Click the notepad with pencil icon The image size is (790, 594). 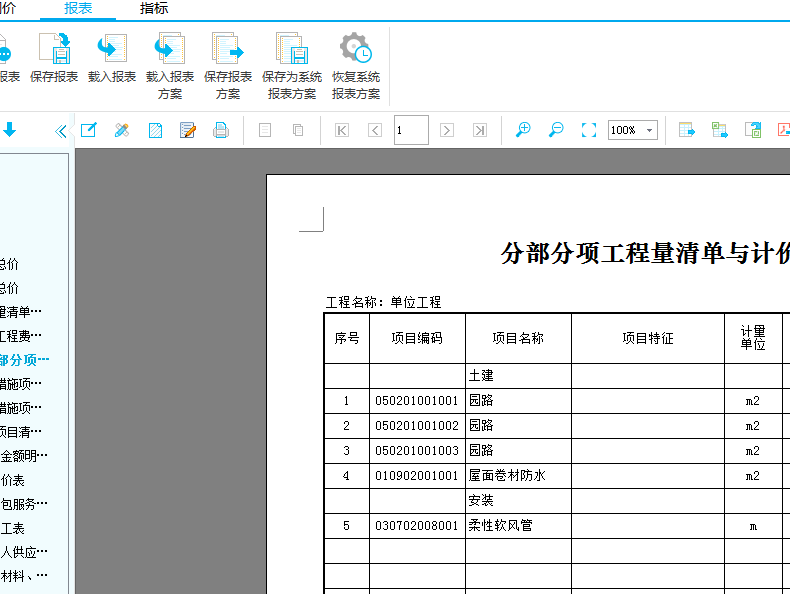(x=188, y=130)
